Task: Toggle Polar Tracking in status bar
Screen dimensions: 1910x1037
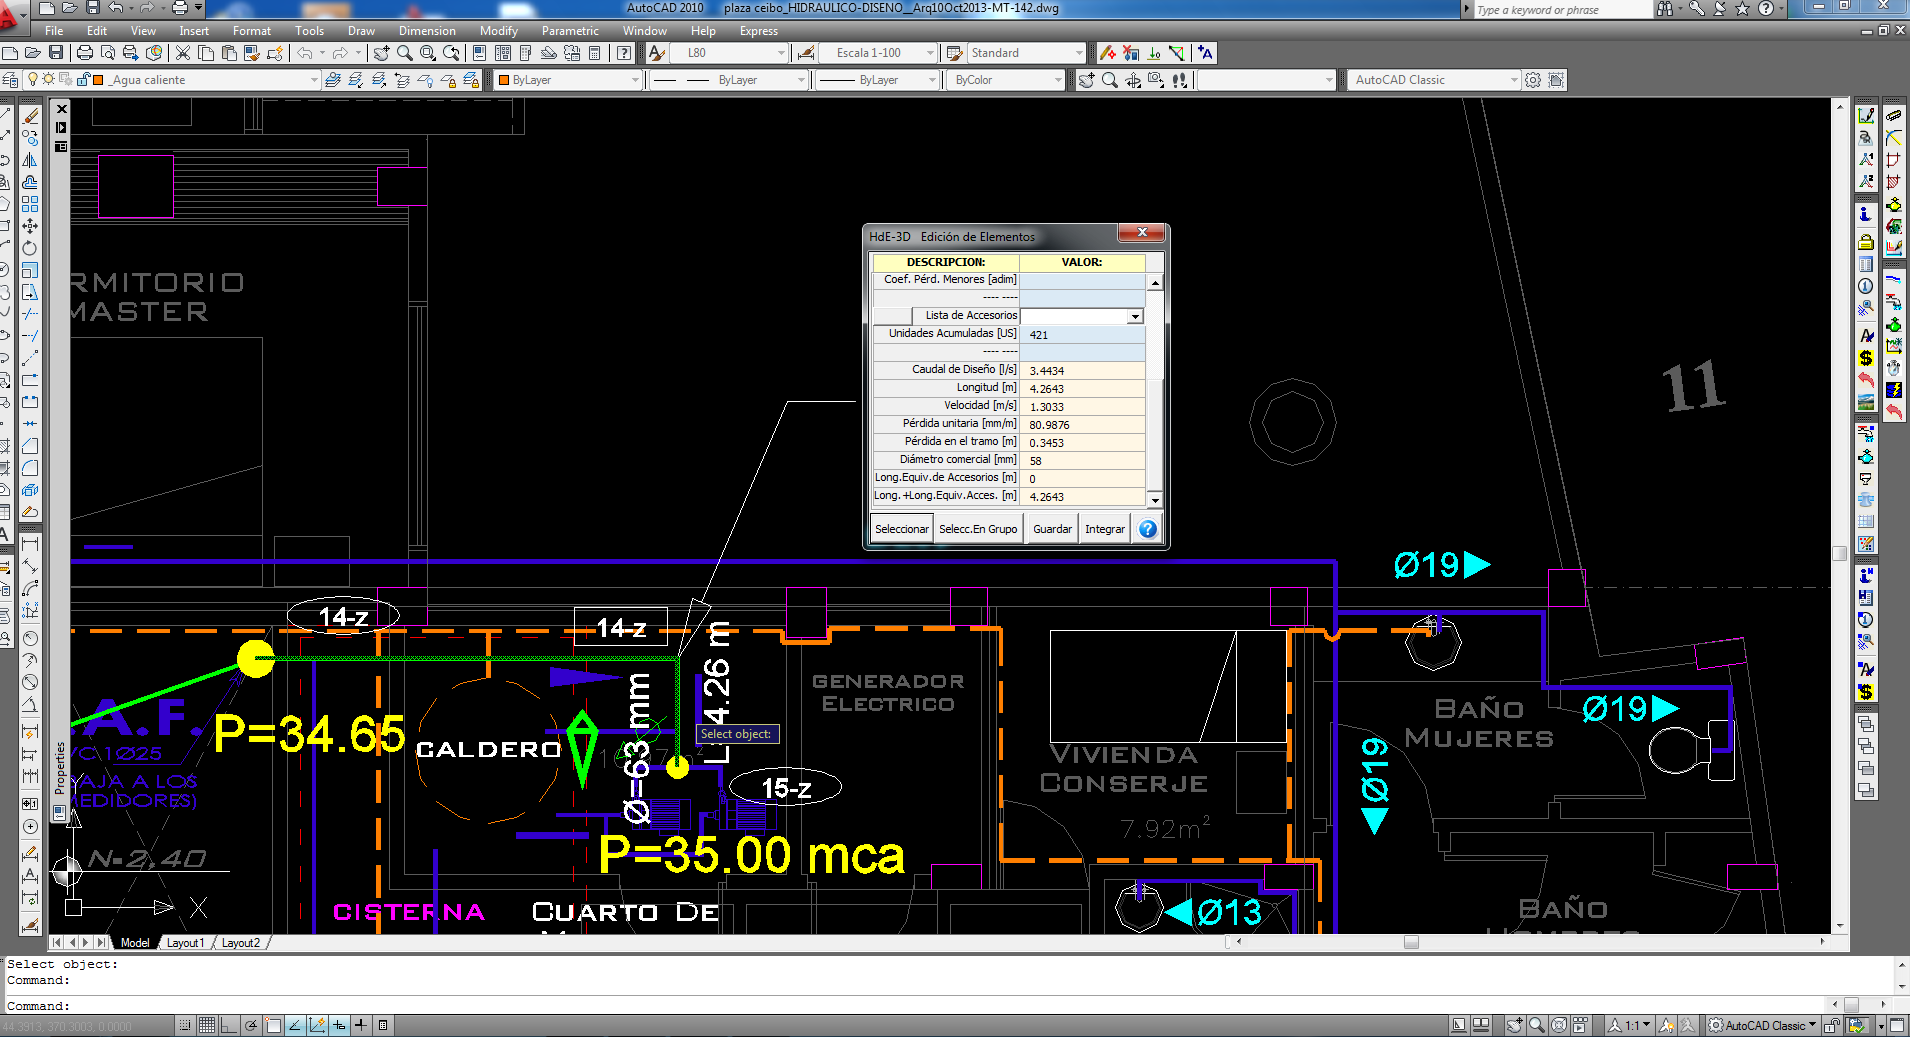Action: (251, 1025)
